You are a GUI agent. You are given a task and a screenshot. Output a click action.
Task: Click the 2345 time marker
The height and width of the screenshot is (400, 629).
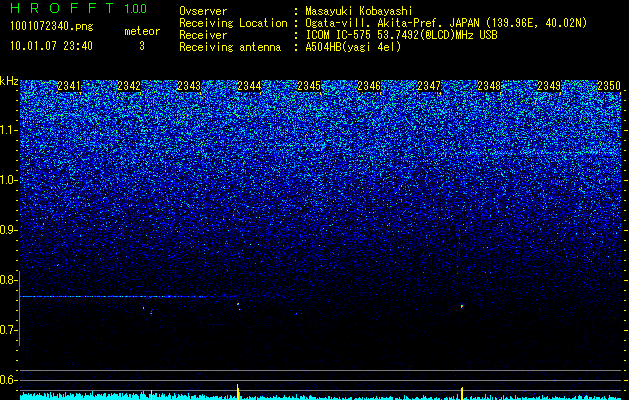tap(309, 86)
